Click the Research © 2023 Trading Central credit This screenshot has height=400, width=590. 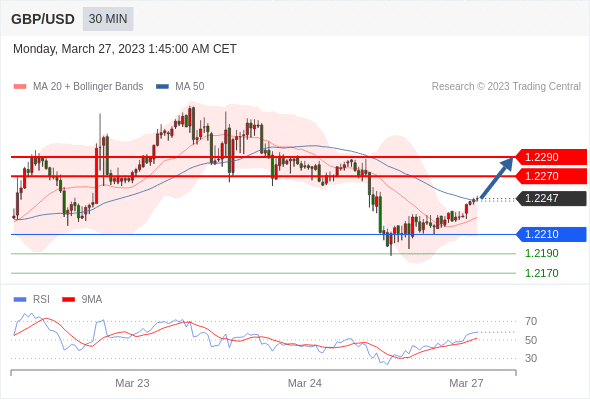coord(506,87)
